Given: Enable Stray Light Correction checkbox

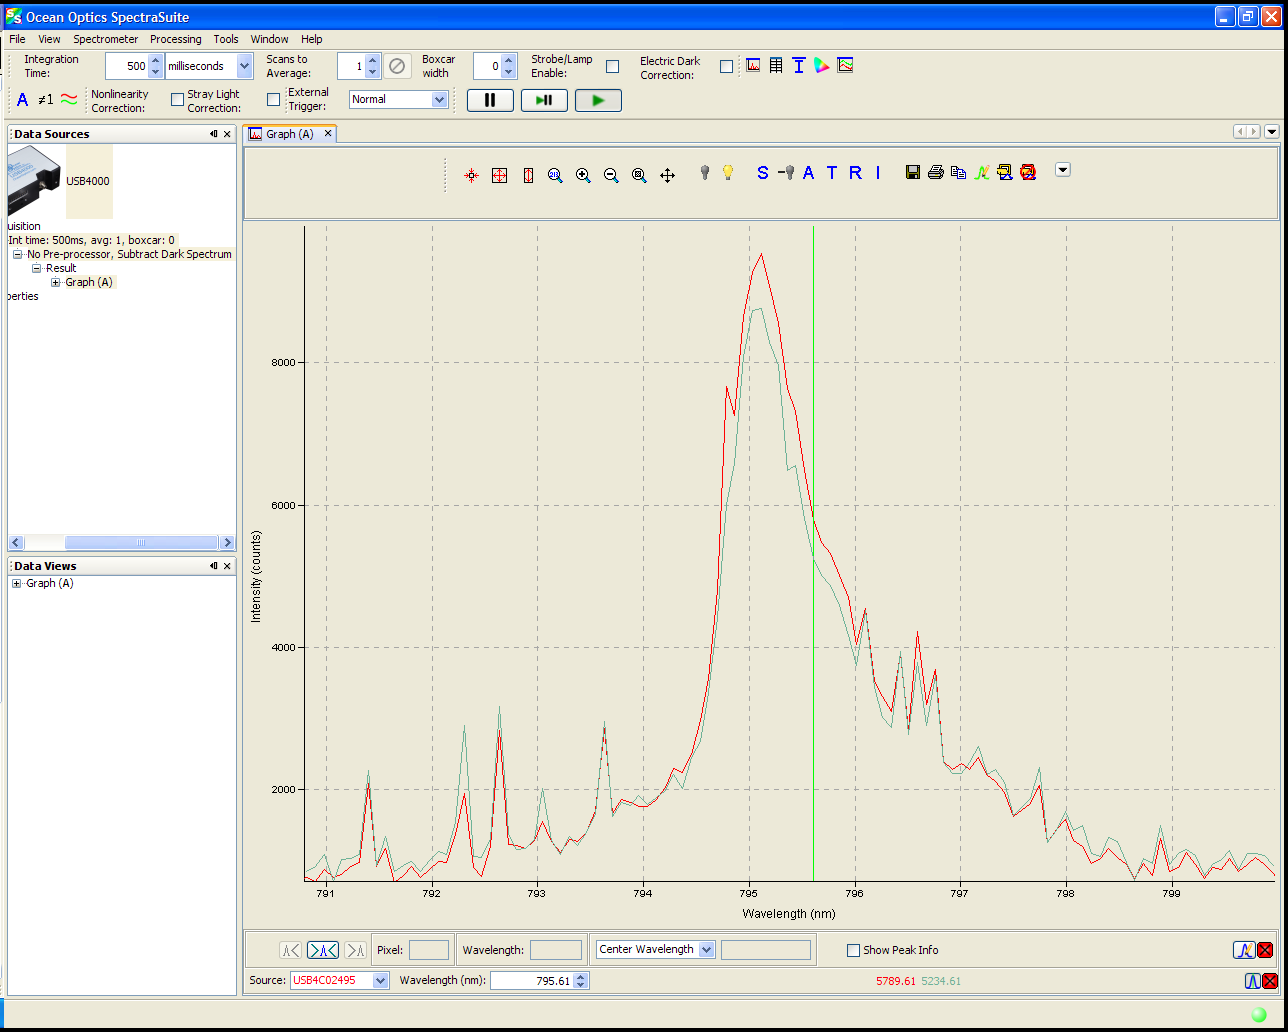Looking at the screenshot, I should click(x=273, y=99).
